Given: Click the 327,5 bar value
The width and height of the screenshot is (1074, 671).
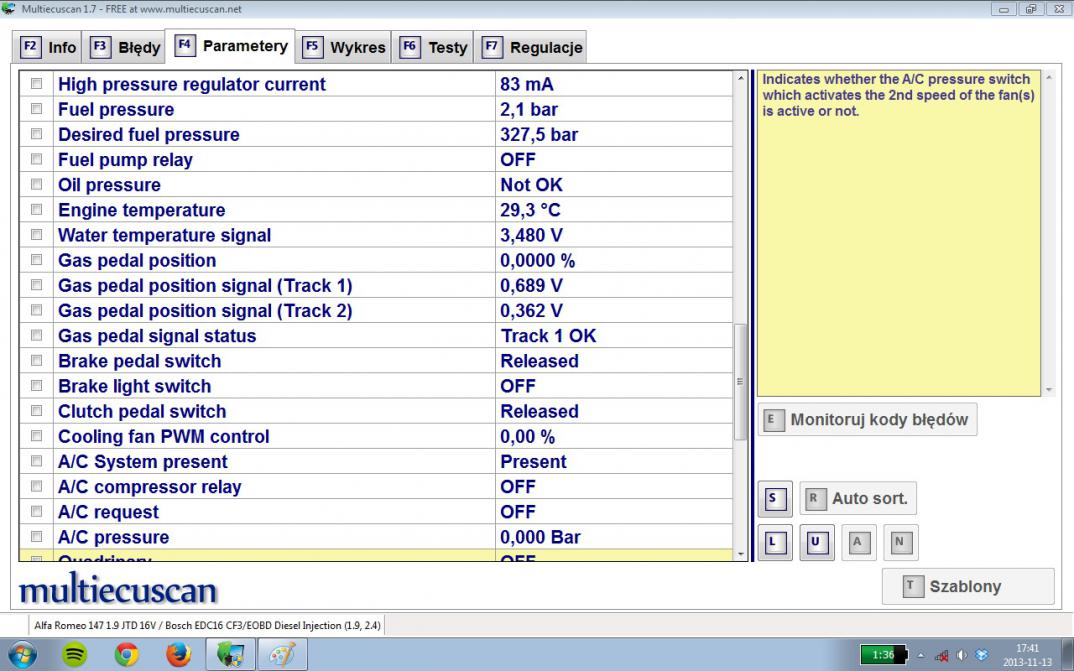Looking at the screenshot, I should [x=538, y=134].
